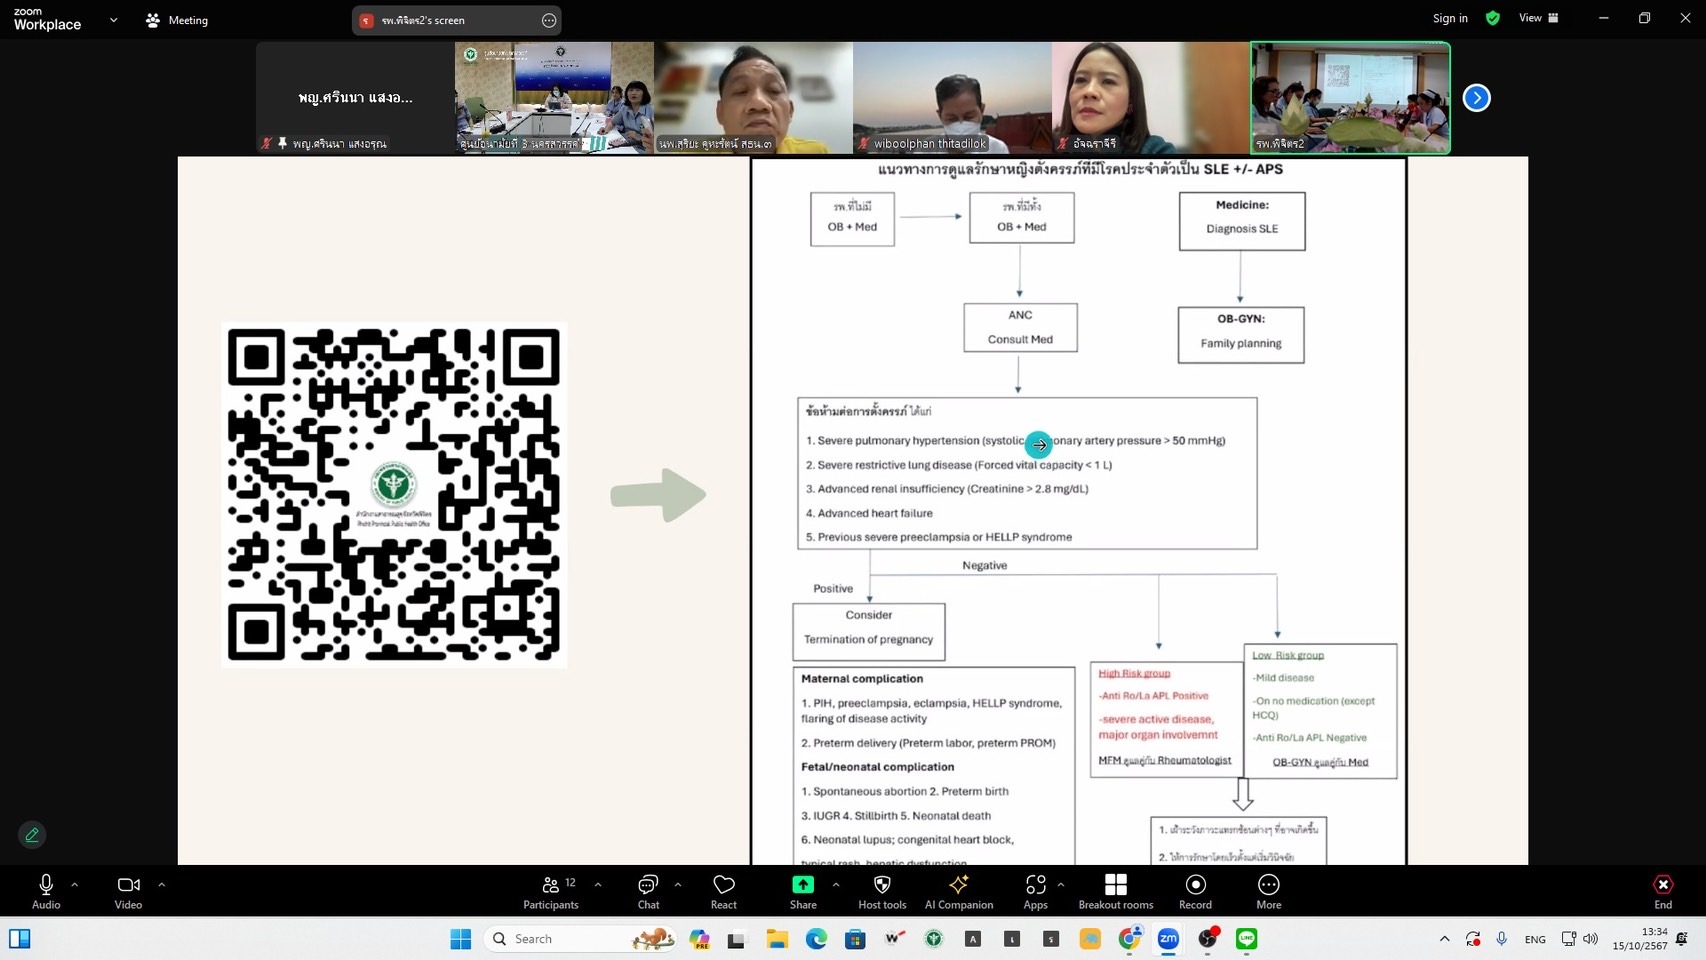
Task: Open the Participants panel
Action: [x=551, y=891]
